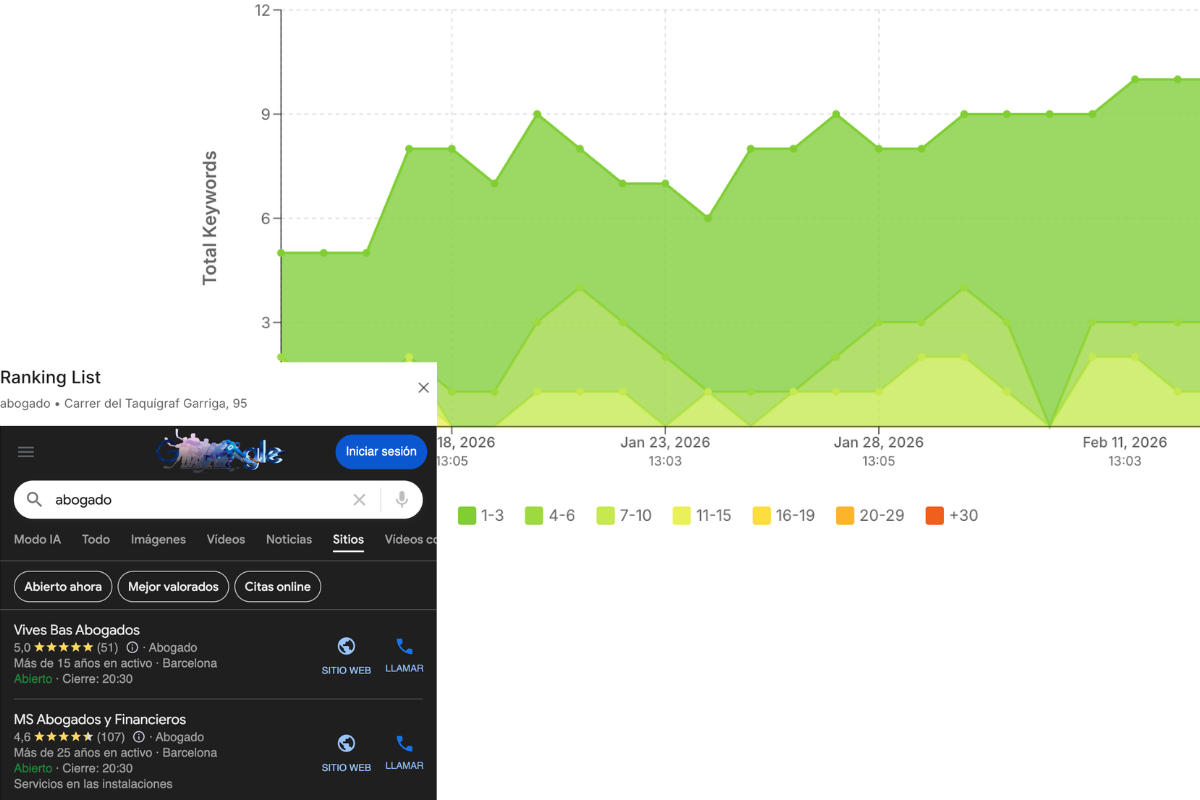Open the Modo IA tab
The image size is (1200, 800).
pos(37,539)
